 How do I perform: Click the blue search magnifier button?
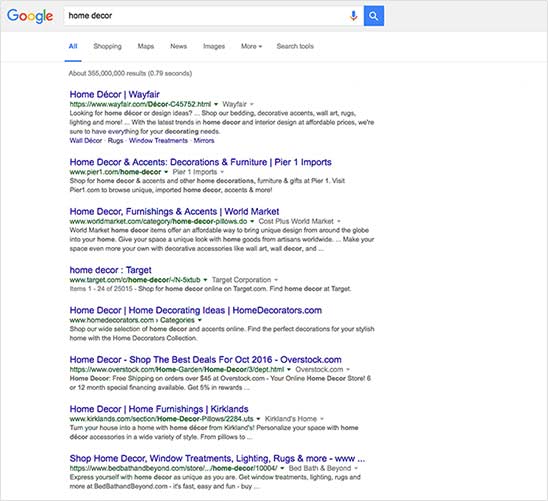(374, 16)
